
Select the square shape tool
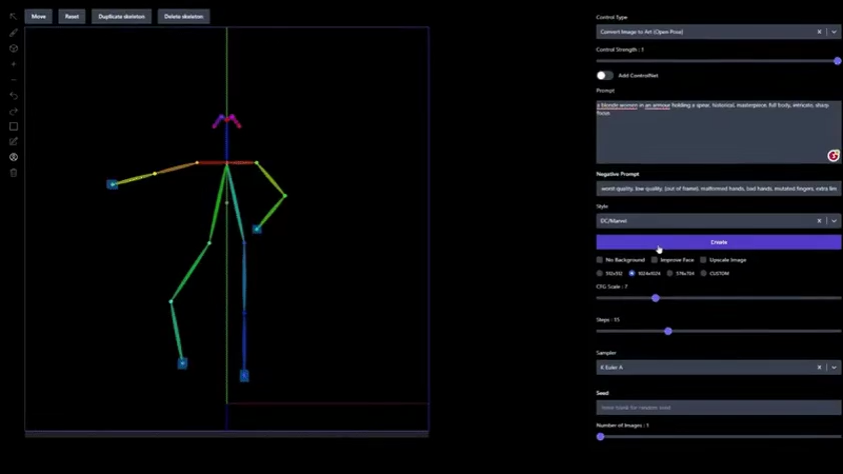tap(13, 126)
